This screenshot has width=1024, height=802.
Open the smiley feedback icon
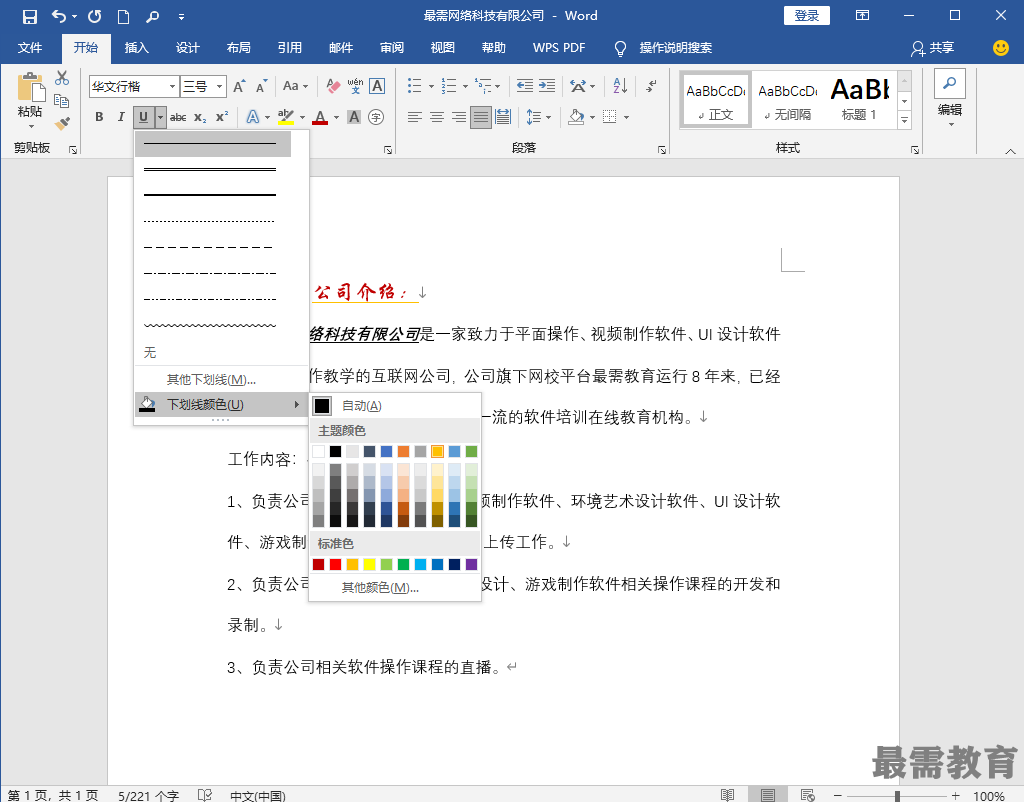pyautogui.click(x=1000, y=48)
